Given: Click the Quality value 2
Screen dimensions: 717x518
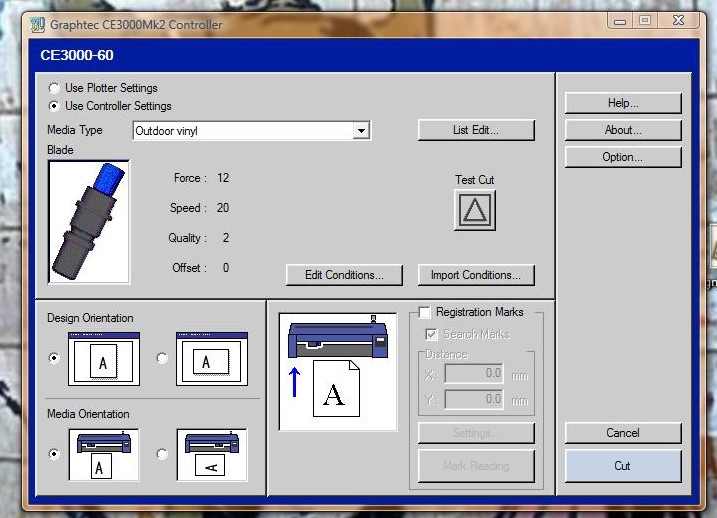Looking at the screenshot, I should [226, 238].
